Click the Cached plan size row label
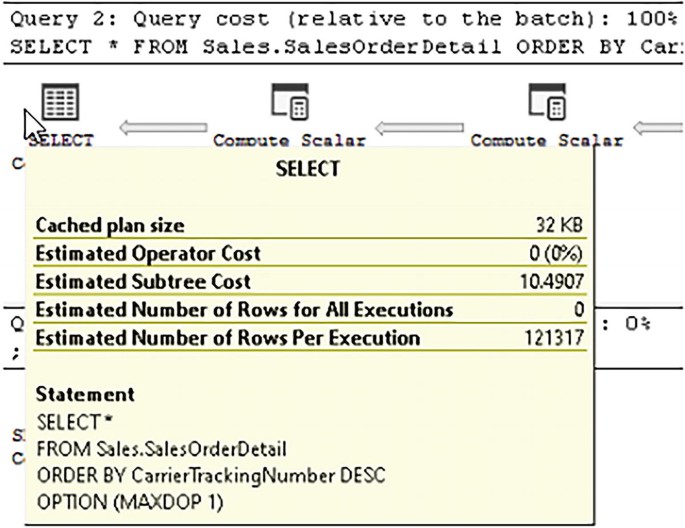 point(110,226)
